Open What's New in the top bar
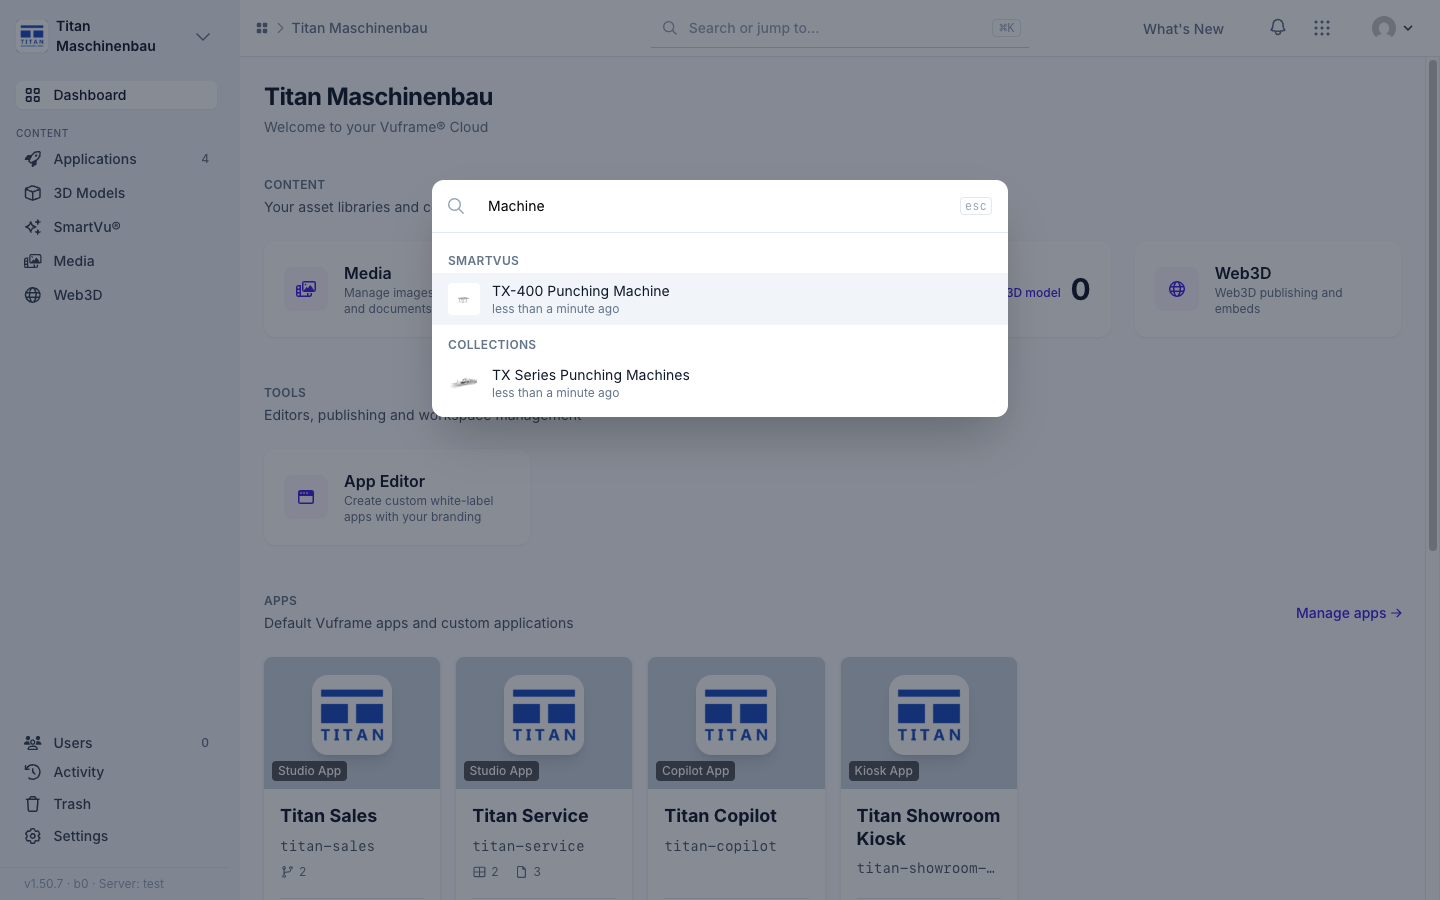 tap(1183, 29)
